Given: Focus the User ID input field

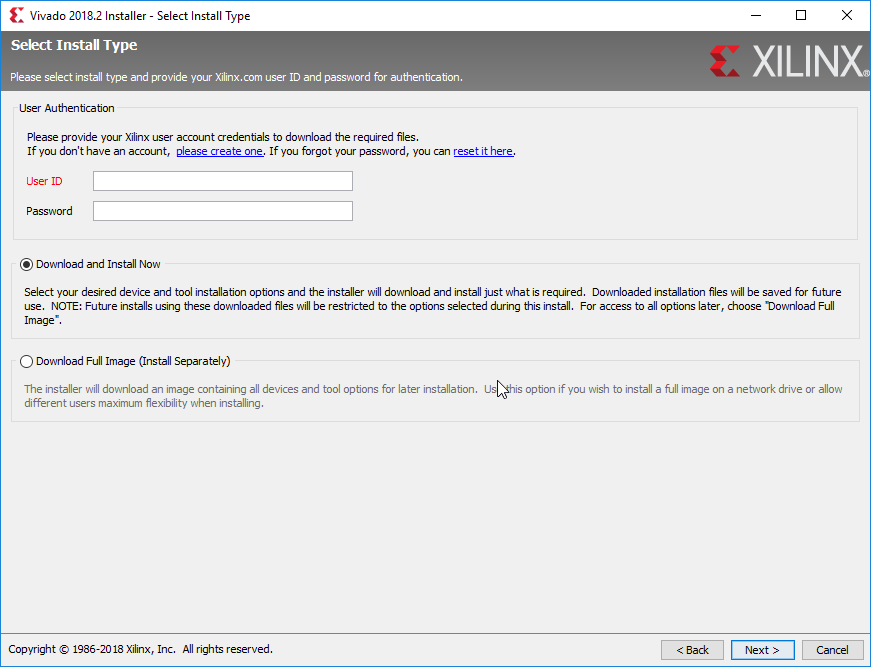Looking at the screenshot, I should 223,181.
